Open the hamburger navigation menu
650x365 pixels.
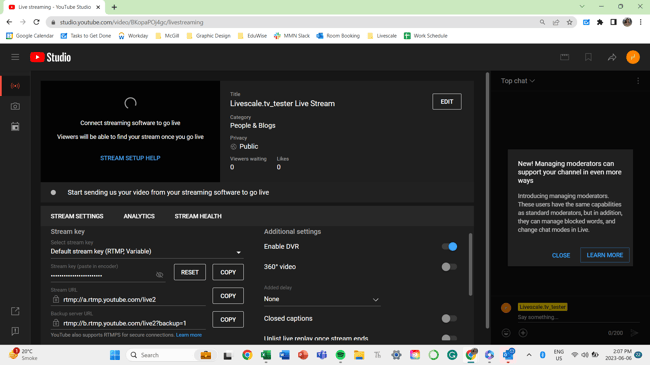click(x=15, y=57)
